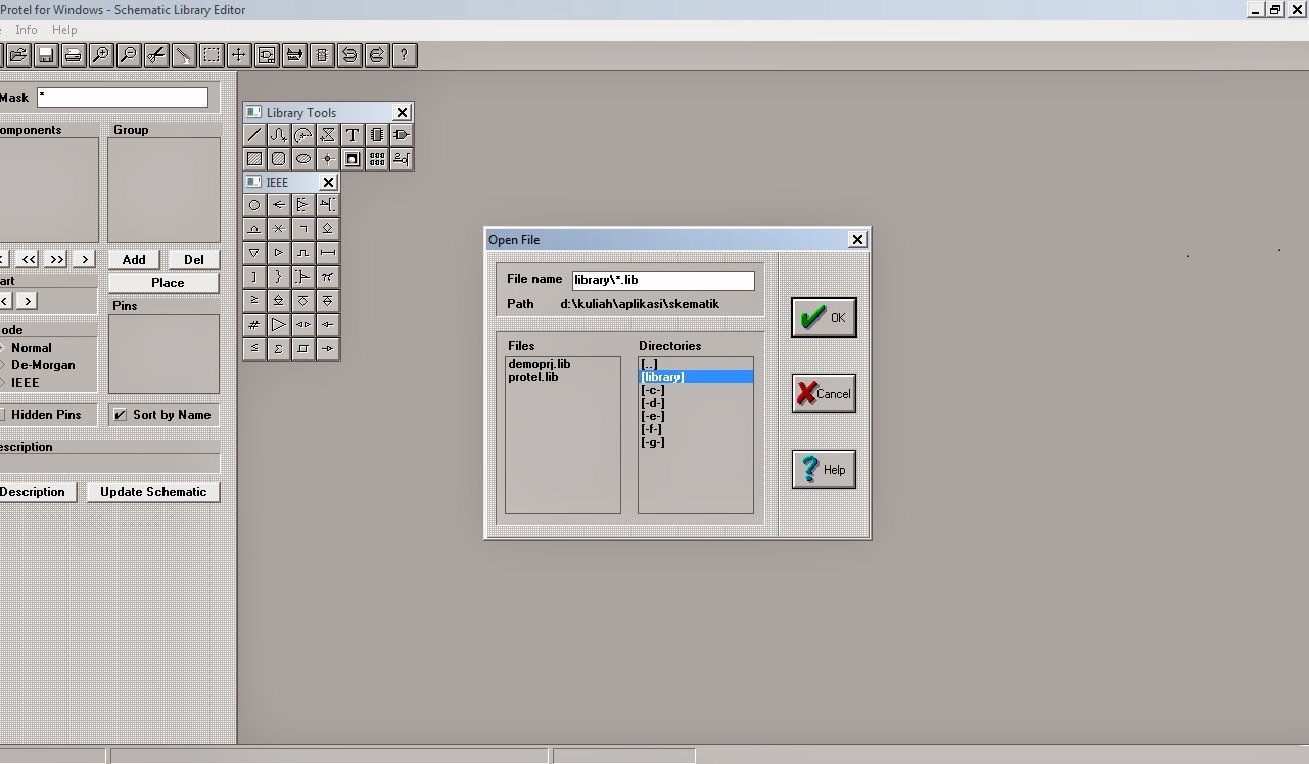Select the Text tool in Library Tools
Image resolution: width=1309 pixels, height=764 pixels.
point(353,134)
